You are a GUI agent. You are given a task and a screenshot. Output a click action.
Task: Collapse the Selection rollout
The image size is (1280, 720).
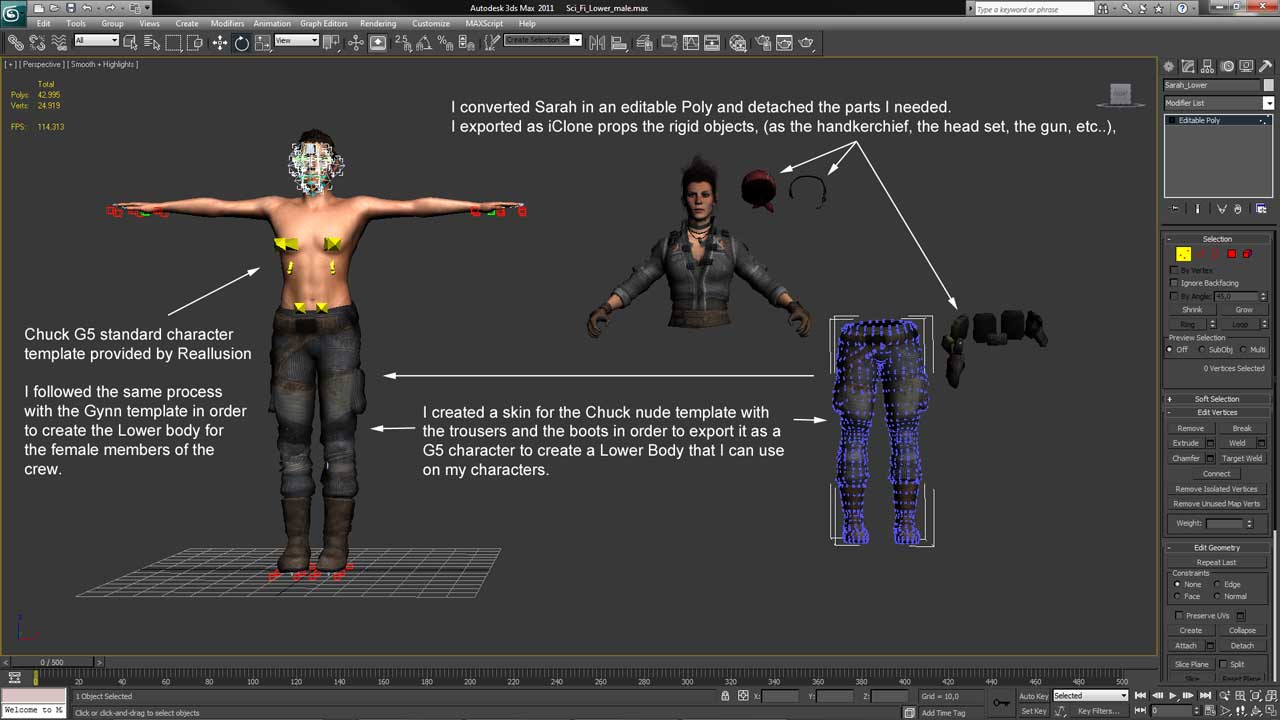point(1217,239)
